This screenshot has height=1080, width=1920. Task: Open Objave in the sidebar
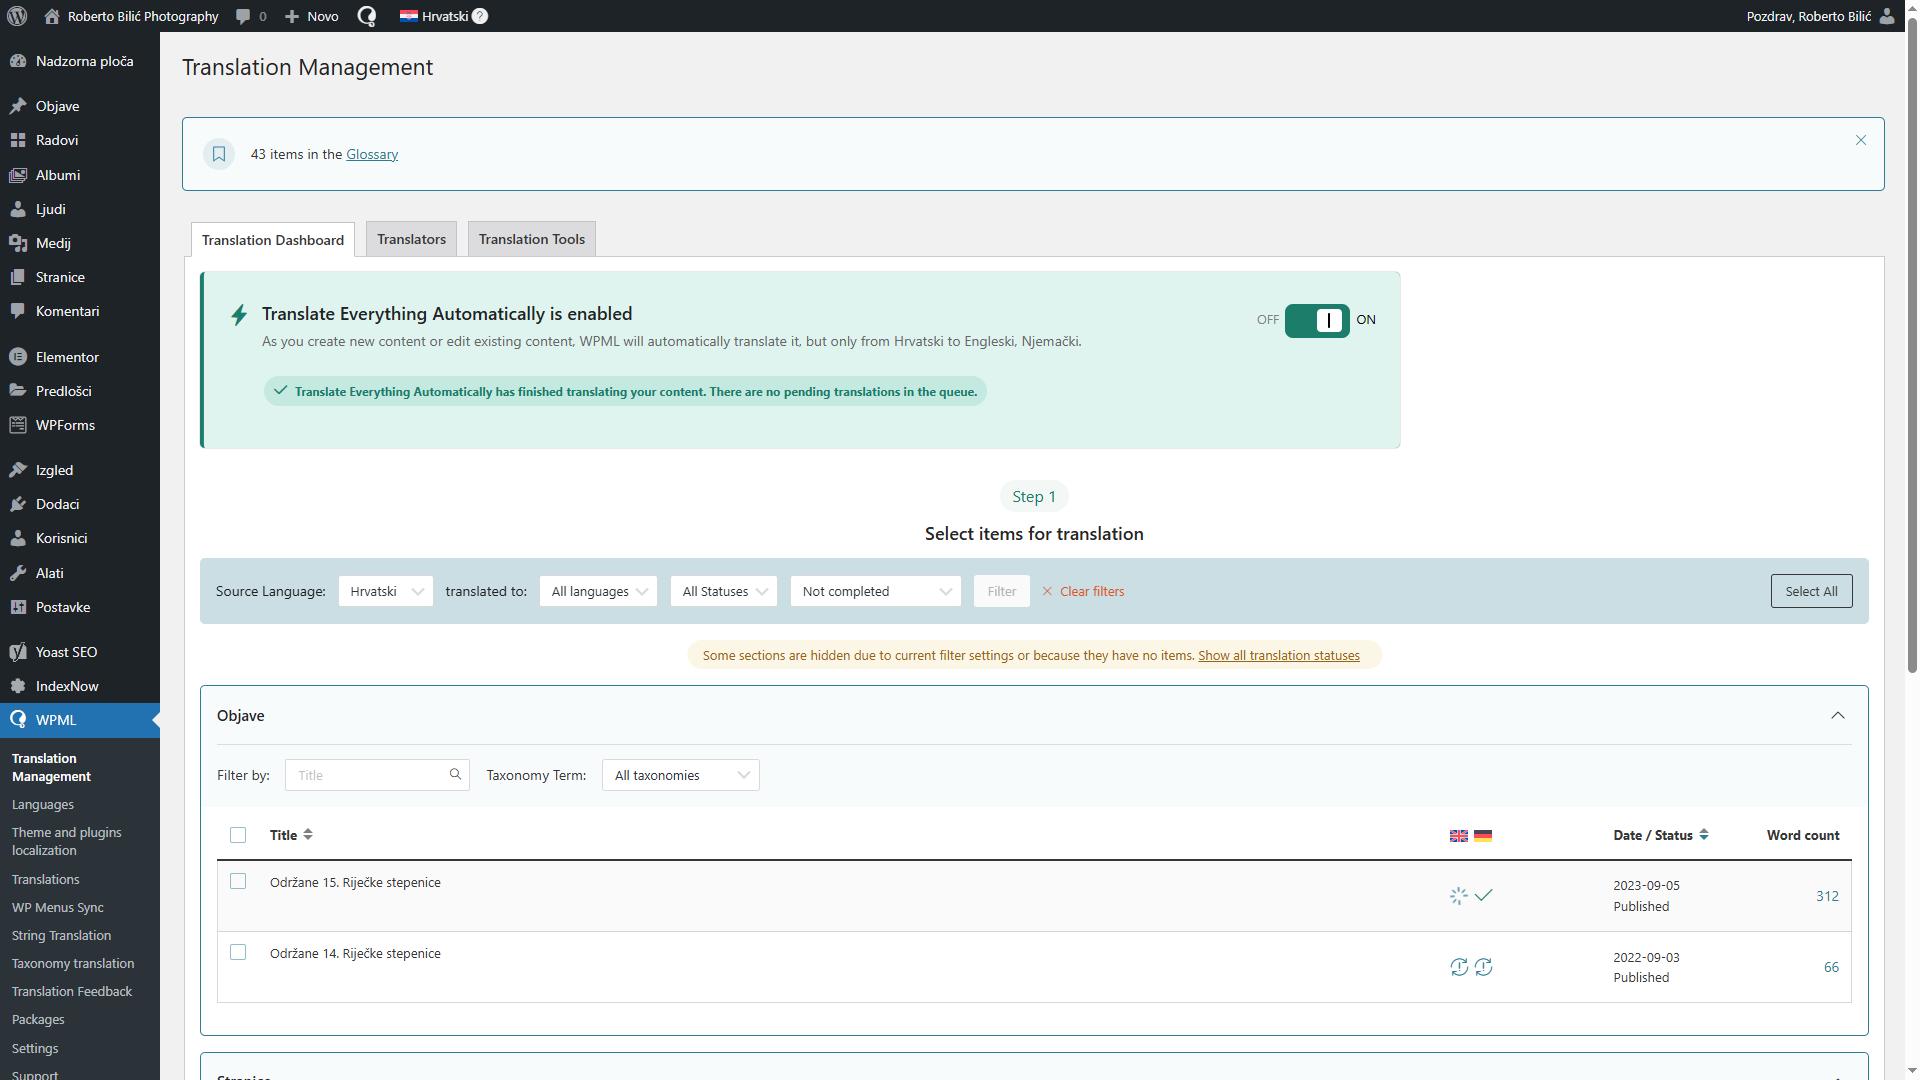coord(80,106)
